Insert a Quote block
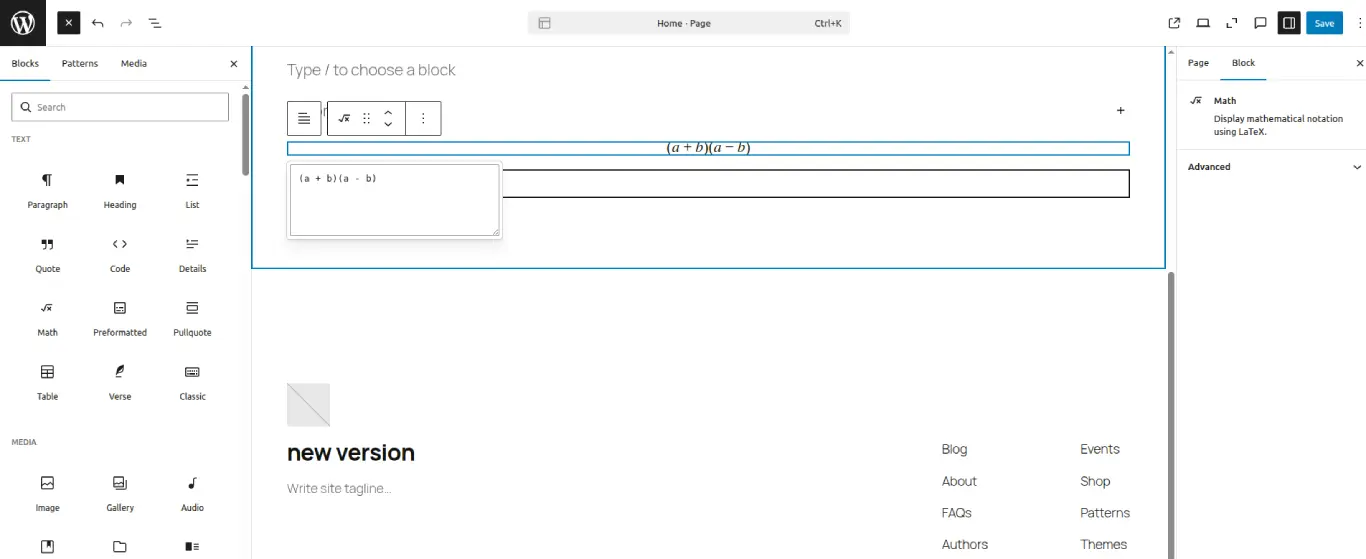This screenshot has height=559, width=1366. (48, 255)
